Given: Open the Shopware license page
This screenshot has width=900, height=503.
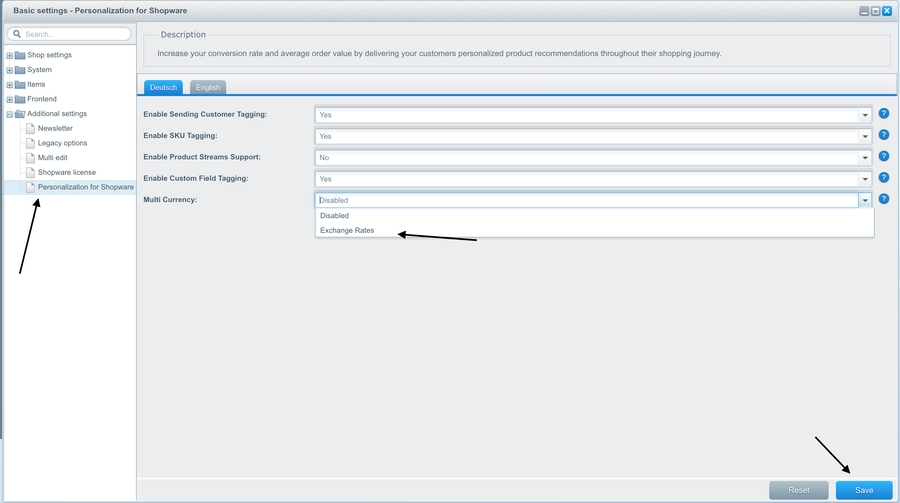Looking at the screenshot, I should click(66, 172).
